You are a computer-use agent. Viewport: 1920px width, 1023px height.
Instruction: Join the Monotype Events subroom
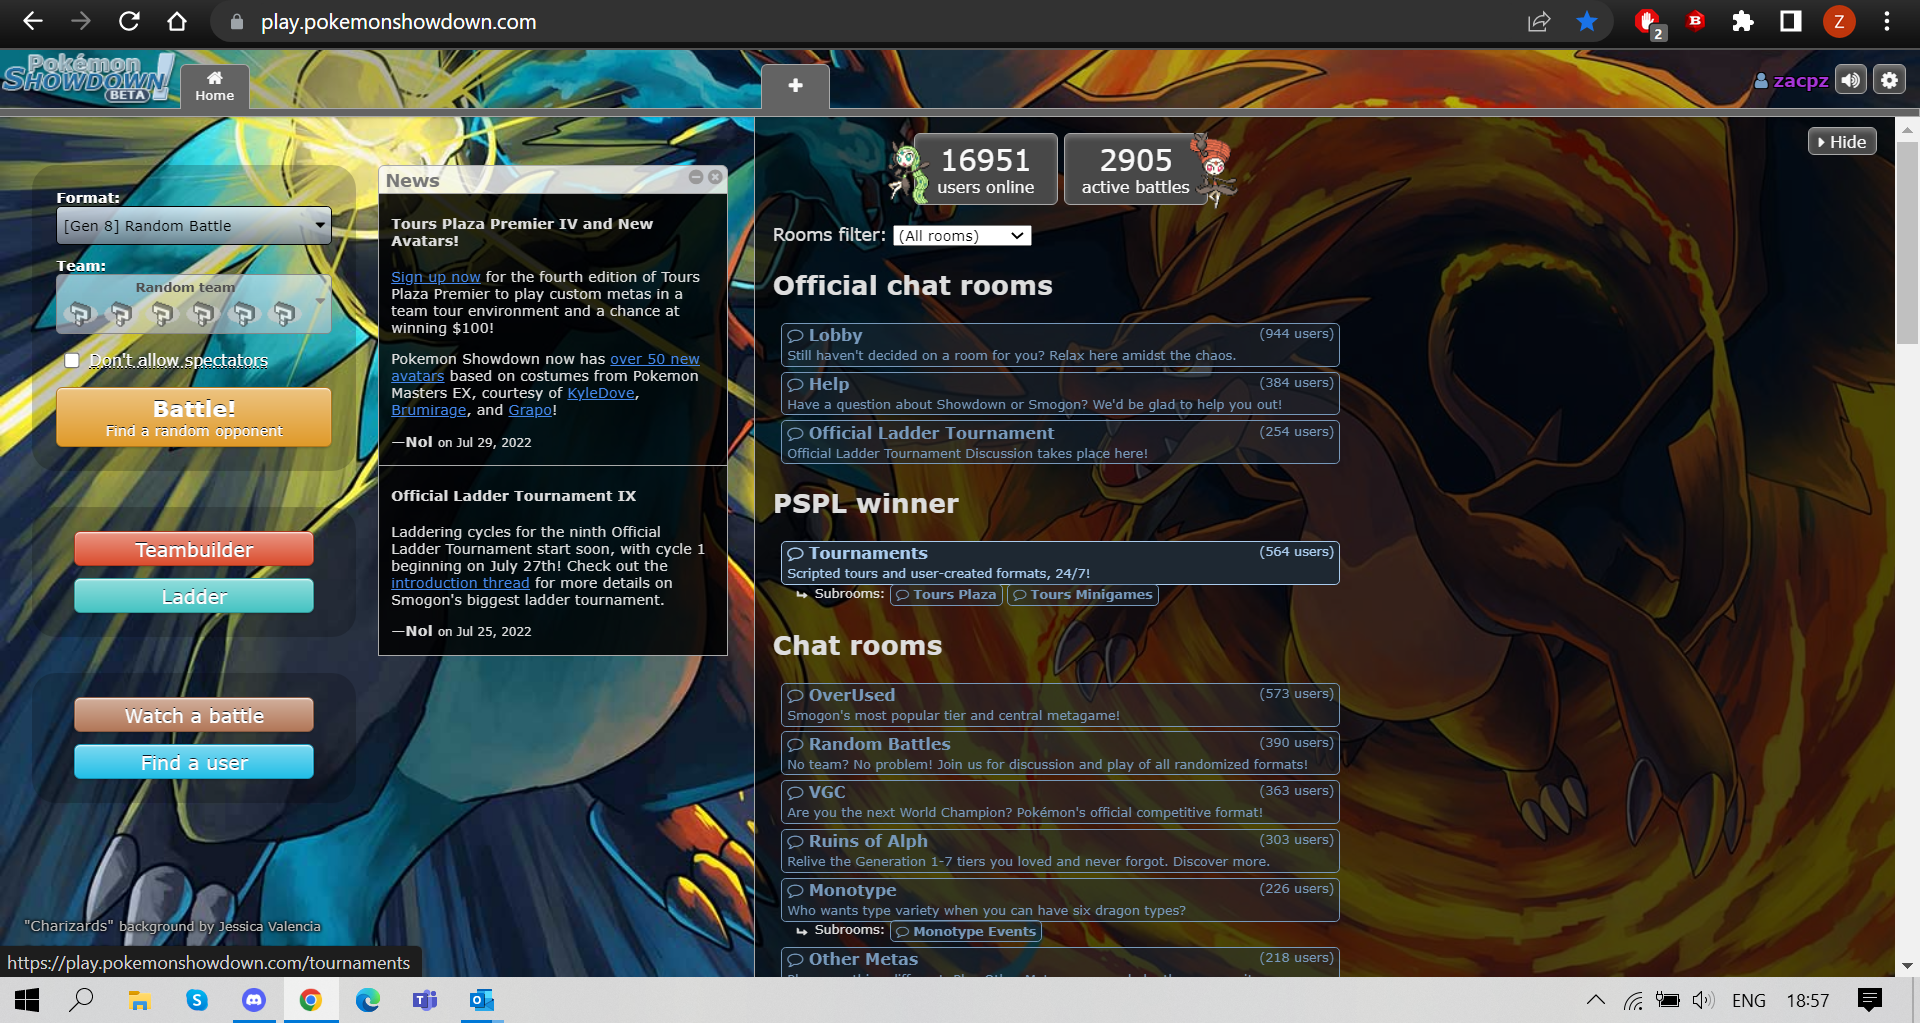point(966,932)
